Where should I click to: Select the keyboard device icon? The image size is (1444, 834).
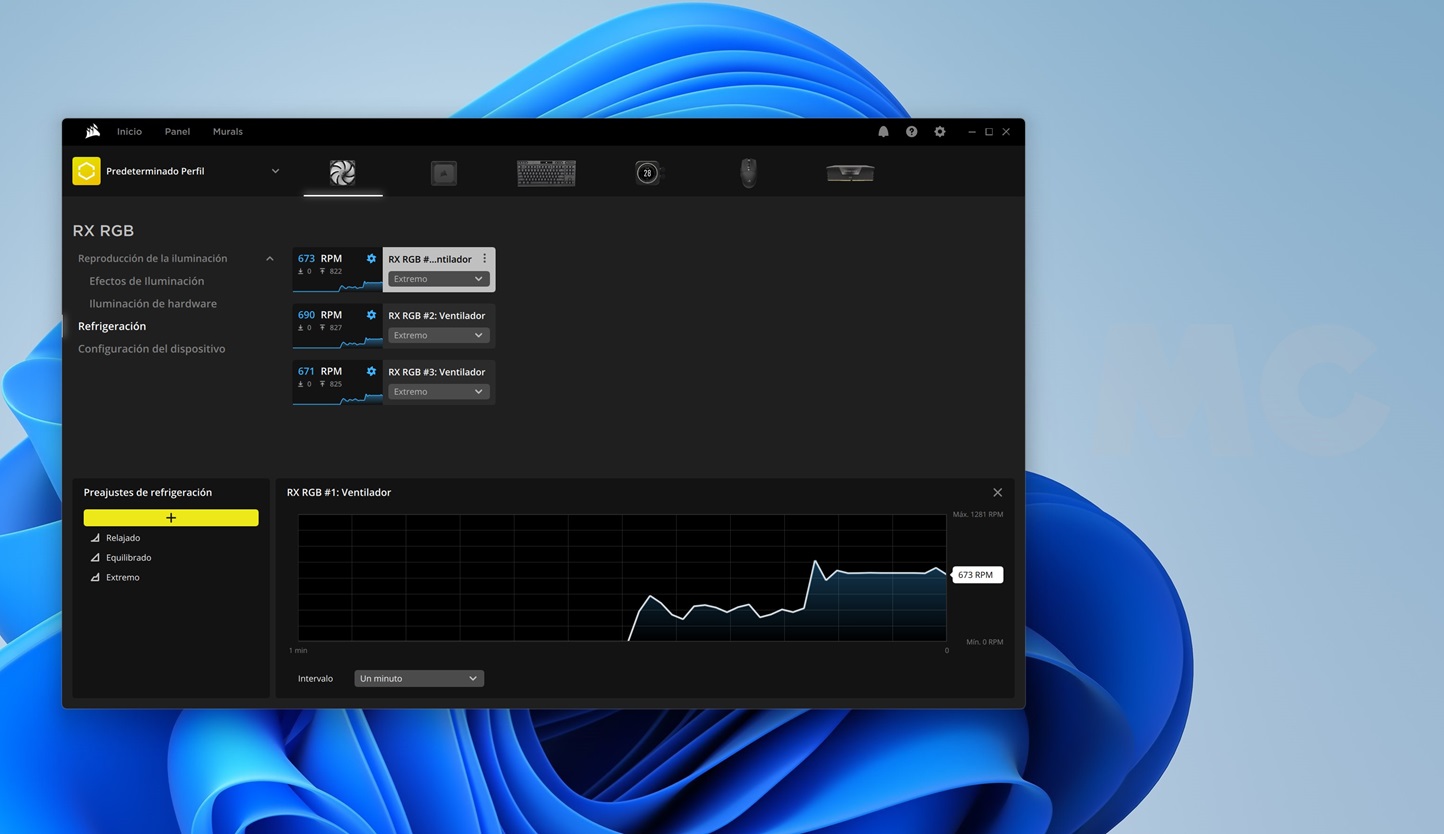[546, 173]
